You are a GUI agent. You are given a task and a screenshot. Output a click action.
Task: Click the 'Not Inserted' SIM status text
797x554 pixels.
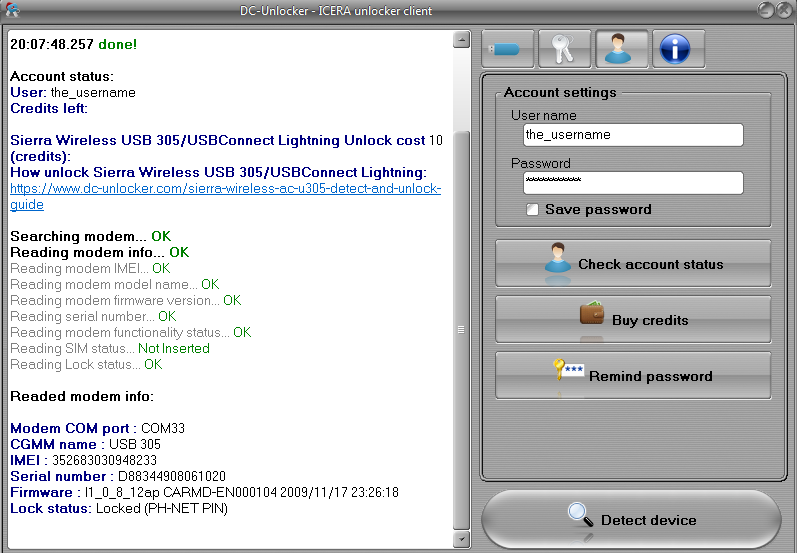click(174, 349)
